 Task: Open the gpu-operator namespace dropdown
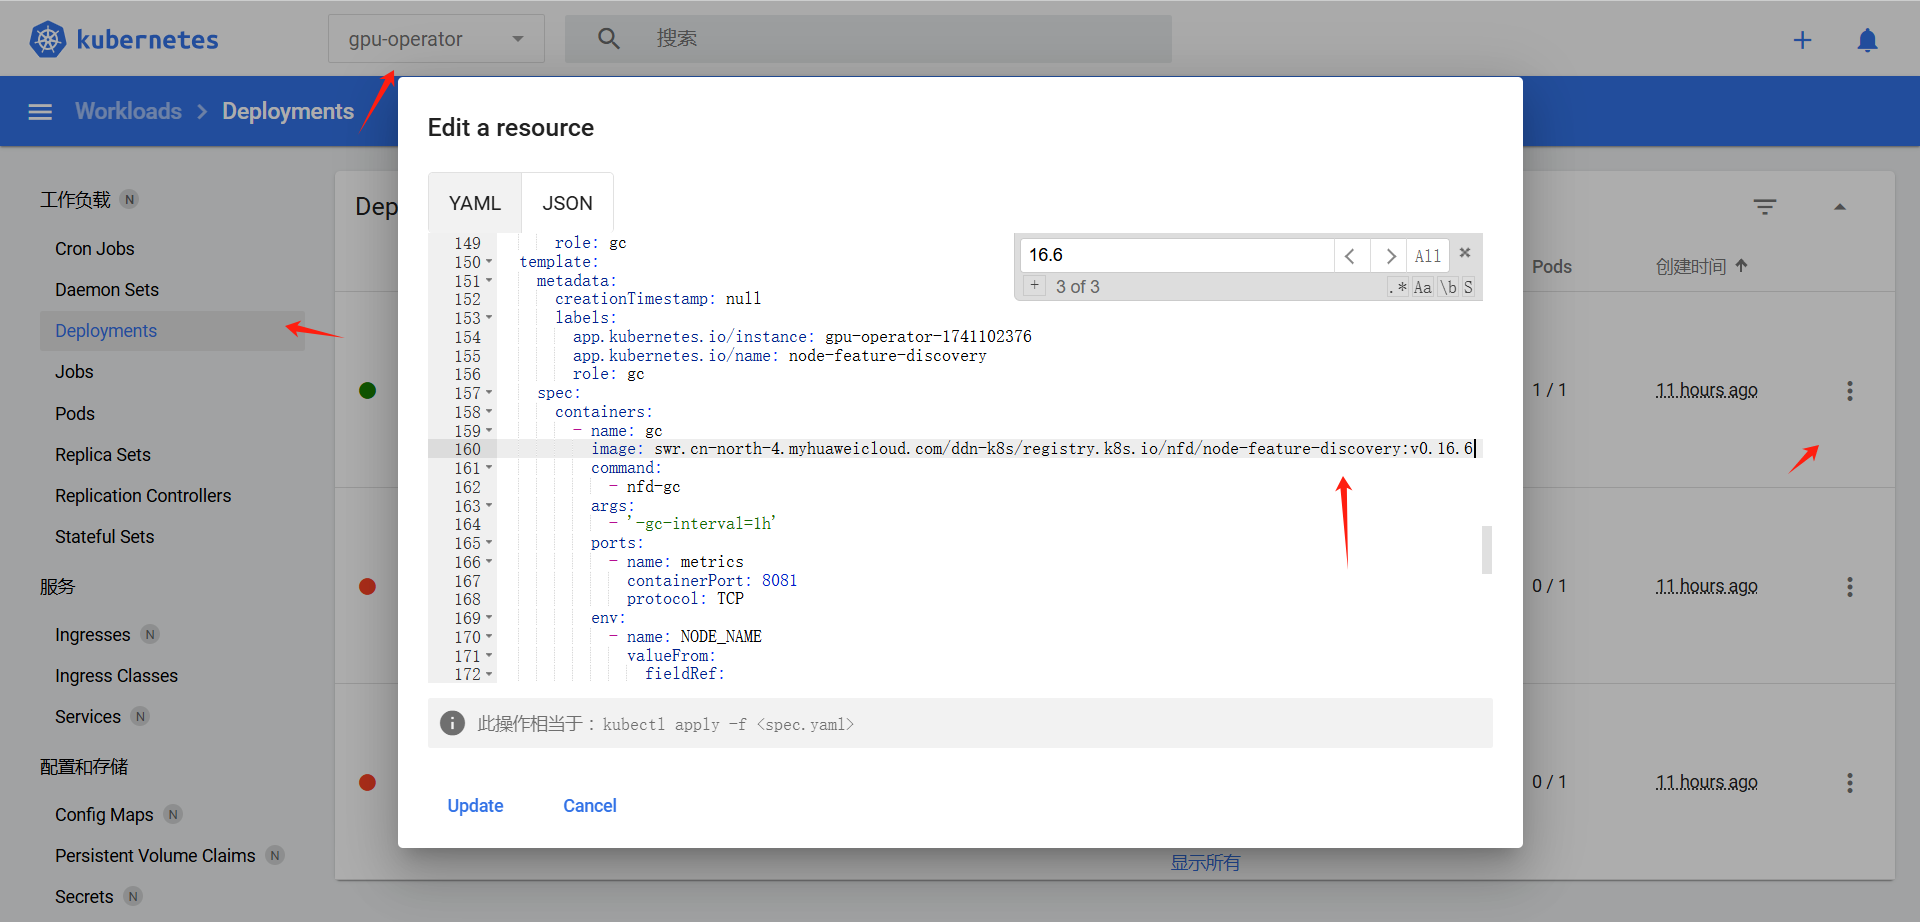coord(436,39)
